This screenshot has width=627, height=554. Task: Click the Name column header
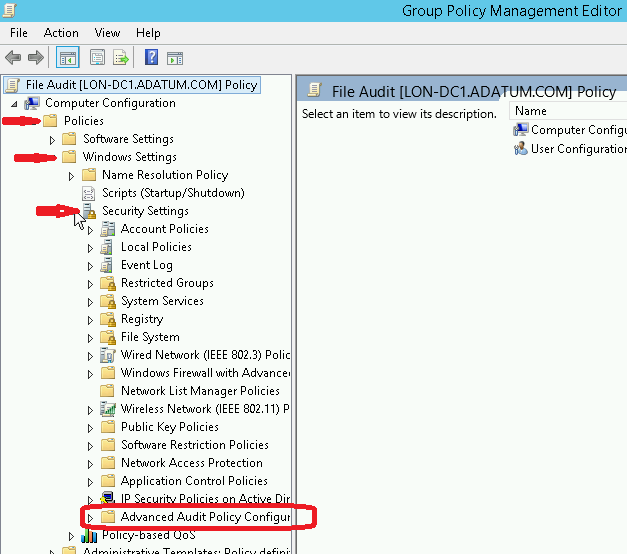click(x=568, y=111)
